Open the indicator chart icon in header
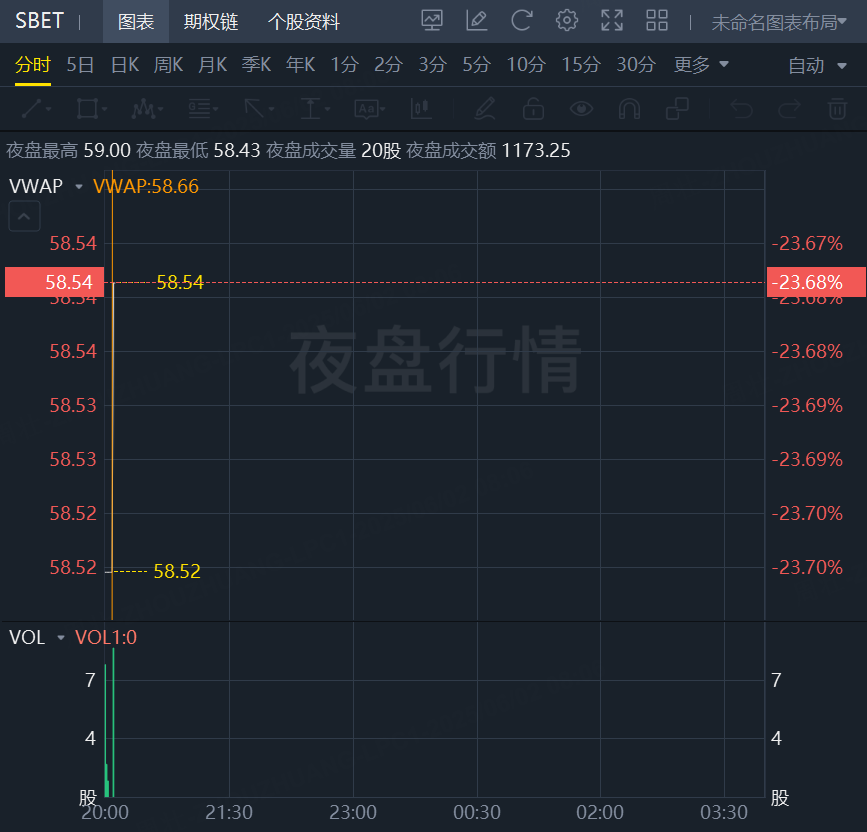This screenshot has width=867, height=832. point(432,21)
